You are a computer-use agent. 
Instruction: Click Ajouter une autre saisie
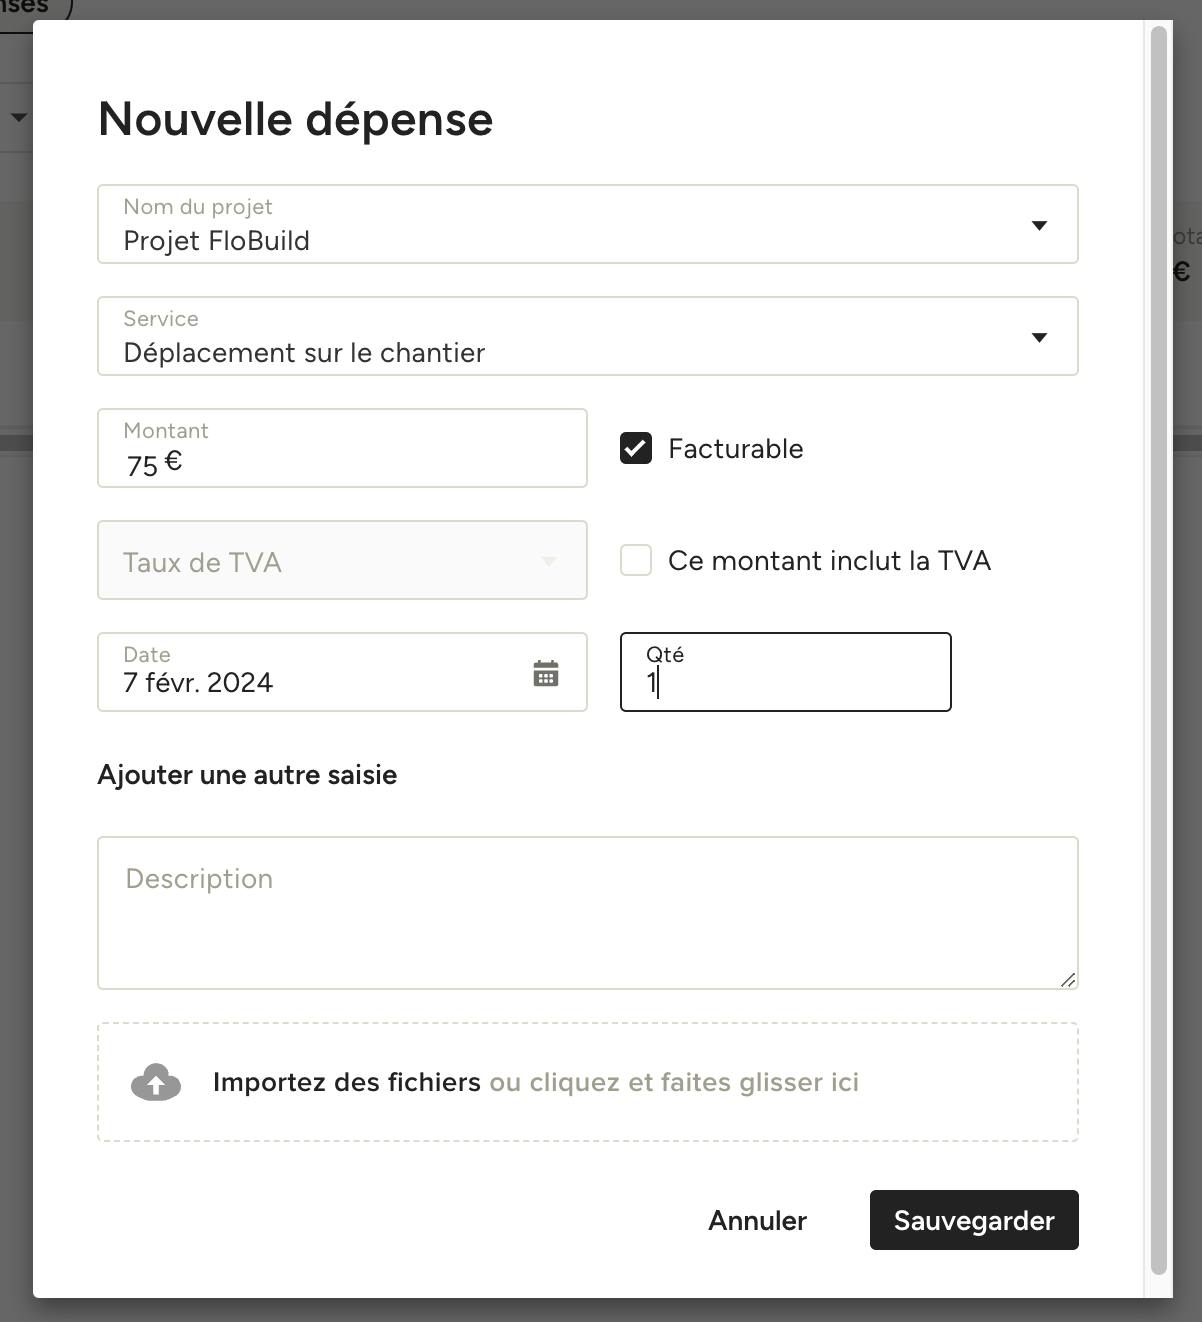point(247,775)
